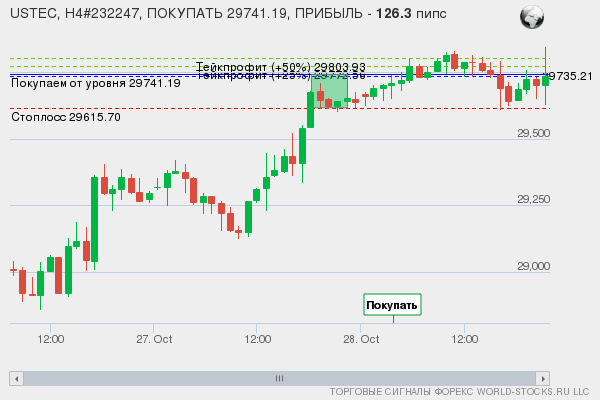Click the 'Тейкпрофит (+50%) 29803.93' label

click(280, 67)
